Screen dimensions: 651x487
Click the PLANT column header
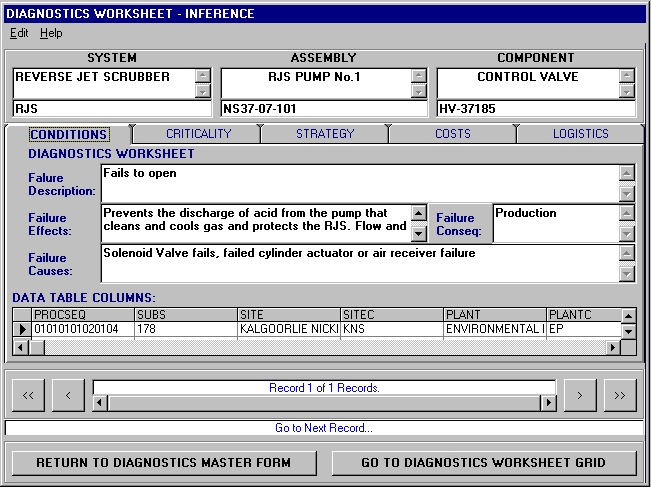click(x=495, y=315)
